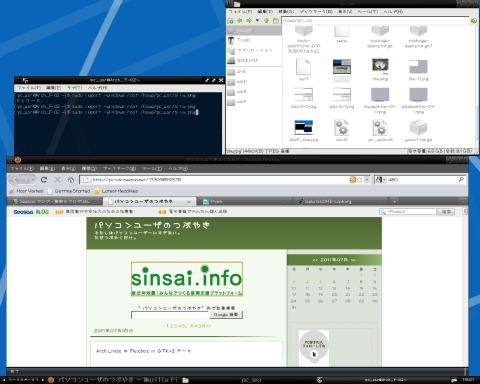The width and height of the screenshot is (480, 384).
Task: Select the yaourt tar.gz package icon
Action: (418, 128)
